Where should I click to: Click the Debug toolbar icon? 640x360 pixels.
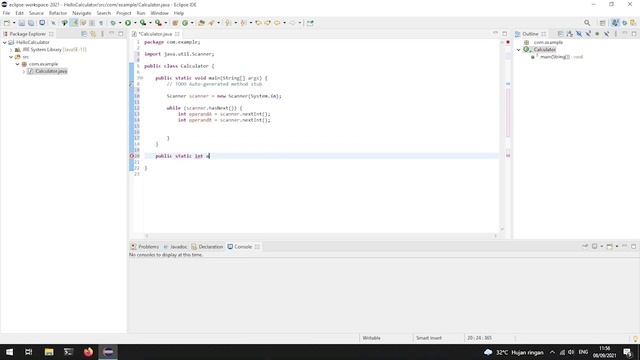[x=113, y=23]
